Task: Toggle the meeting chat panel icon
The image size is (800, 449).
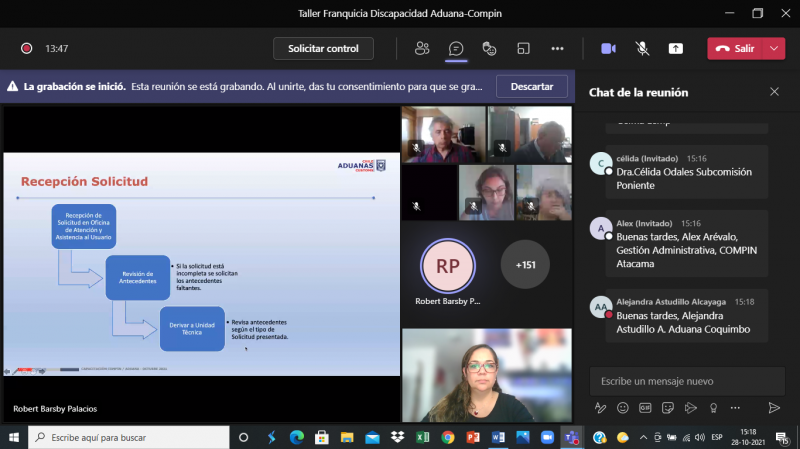Action: (456, 48)
